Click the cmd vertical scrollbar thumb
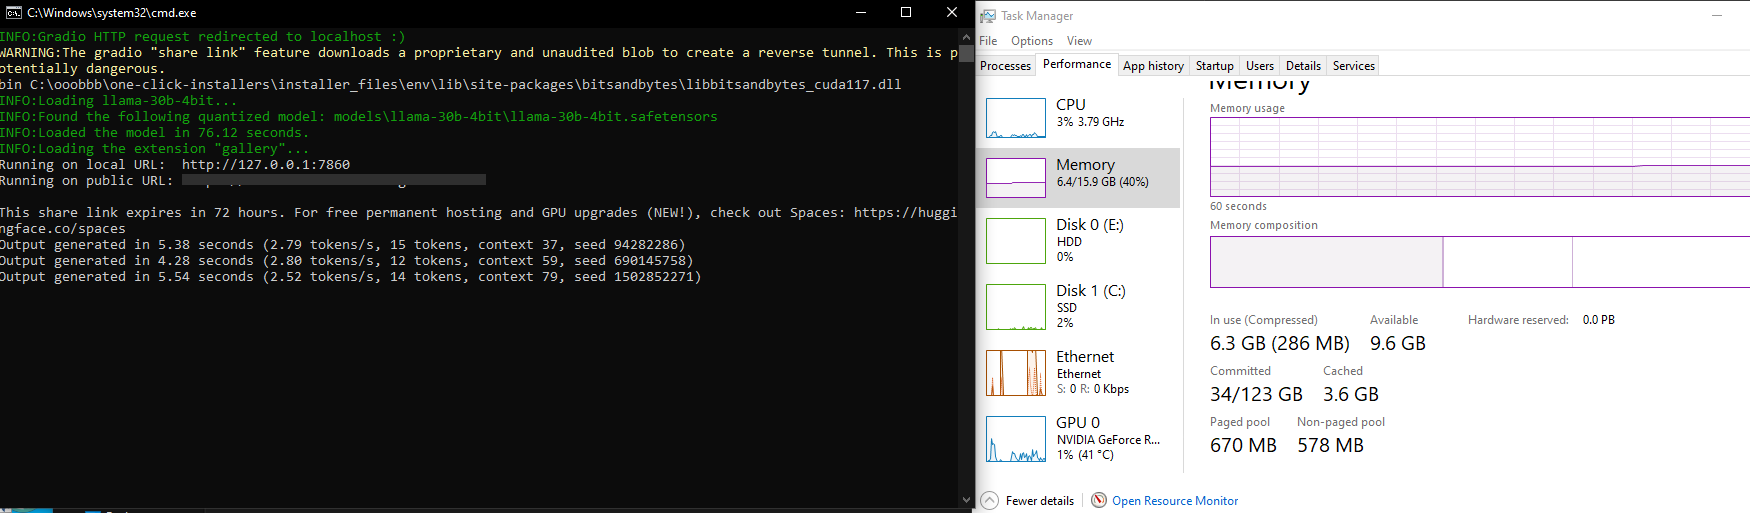The height and width of the screenshot is (513, 1750). pyautogui.click(x=966, y=53)
